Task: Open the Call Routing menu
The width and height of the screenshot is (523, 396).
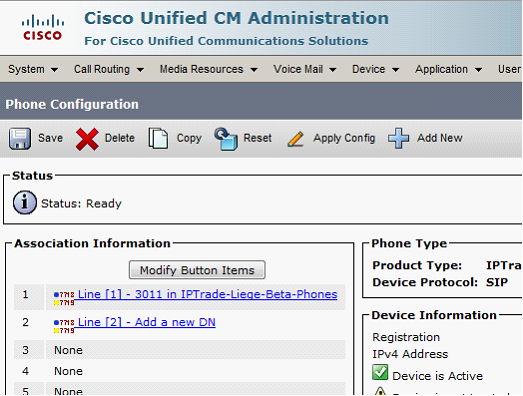Action: pos(109,69)
